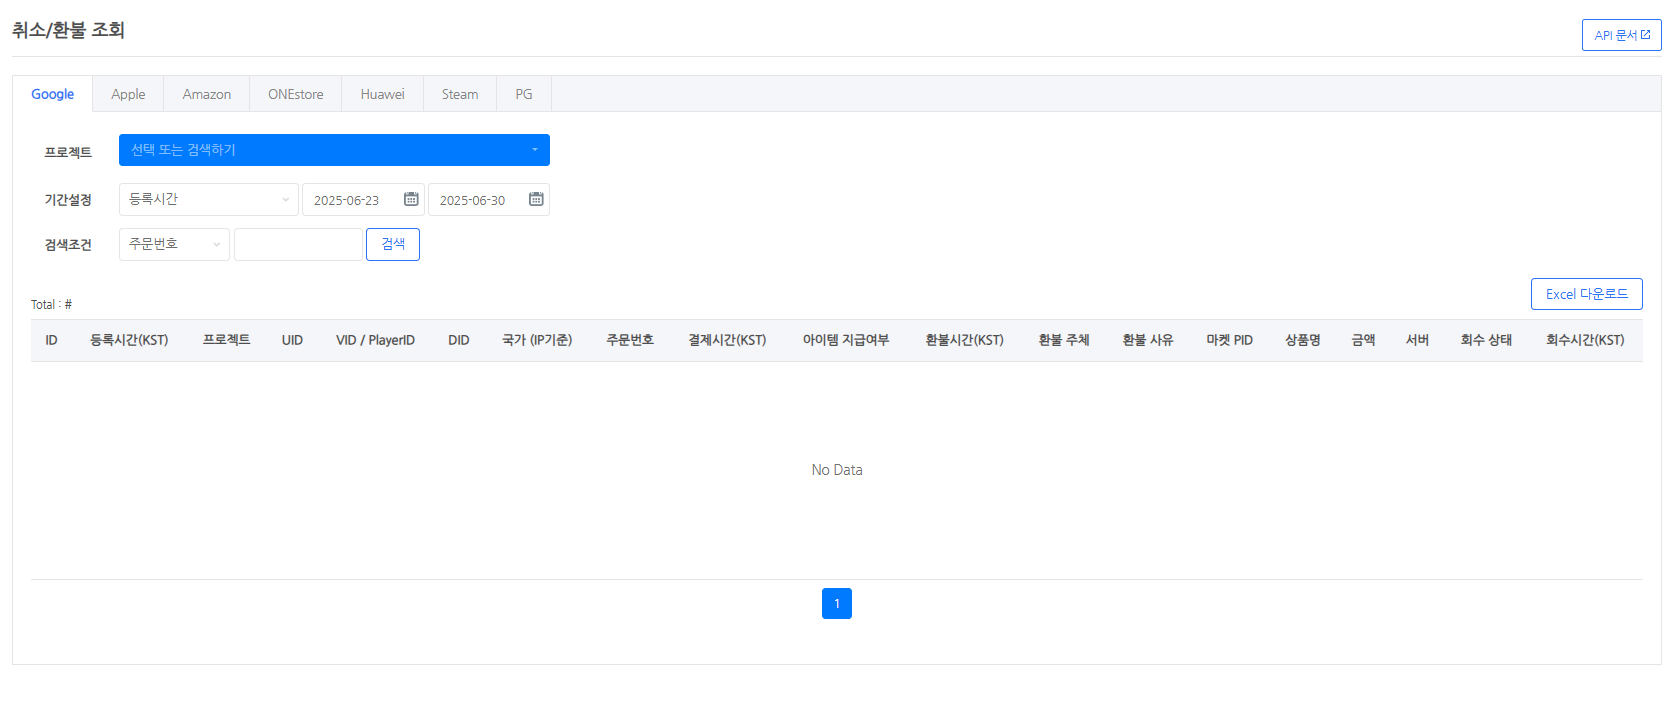Switch to the PG tab
Screen dimensions: 1675x701
524,94
